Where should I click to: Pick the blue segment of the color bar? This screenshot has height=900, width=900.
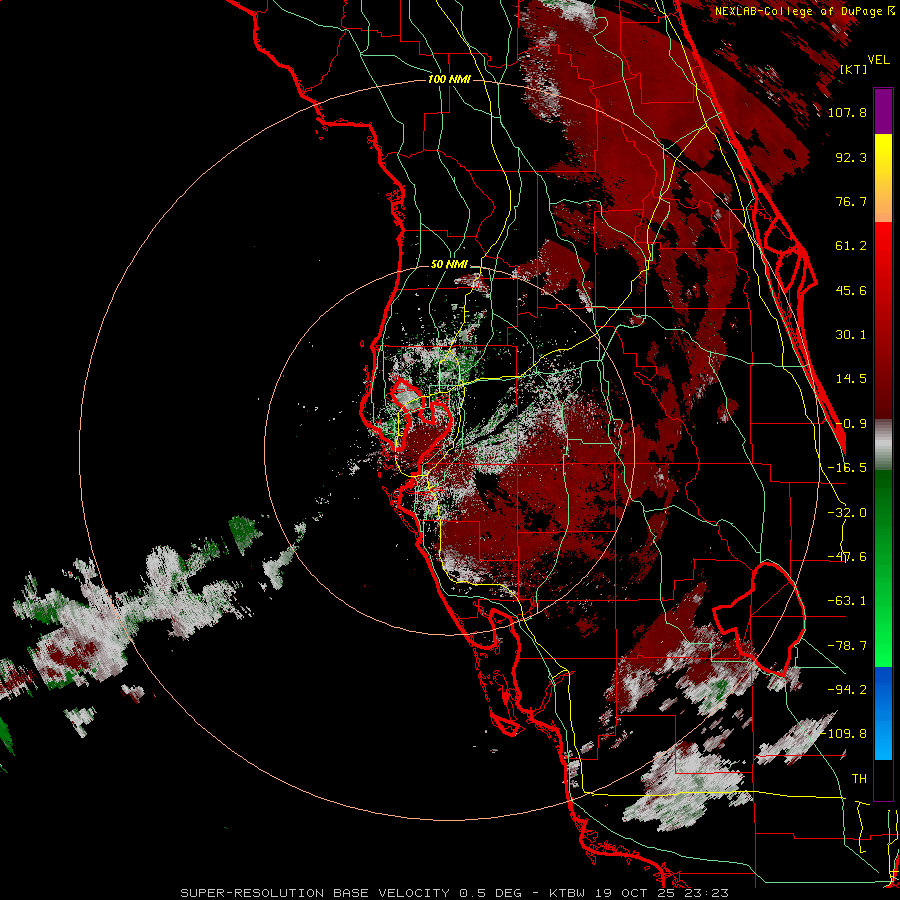coord(883,713)
